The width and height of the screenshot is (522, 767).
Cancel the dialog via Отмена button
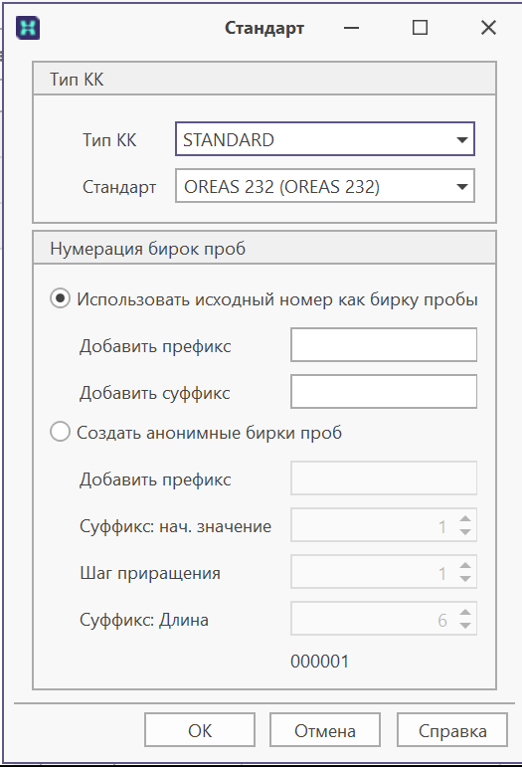(x=325, y=730)
